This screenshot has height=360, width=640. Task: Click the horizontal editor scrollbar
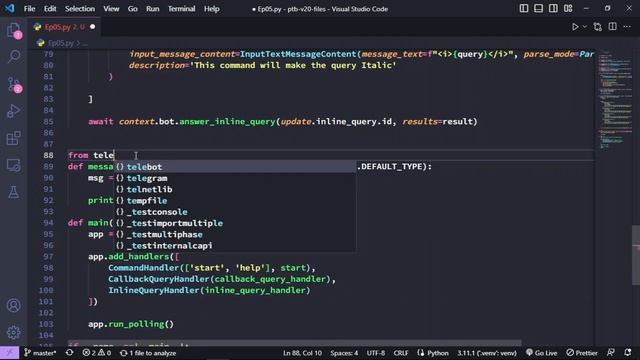coord(294,343)
